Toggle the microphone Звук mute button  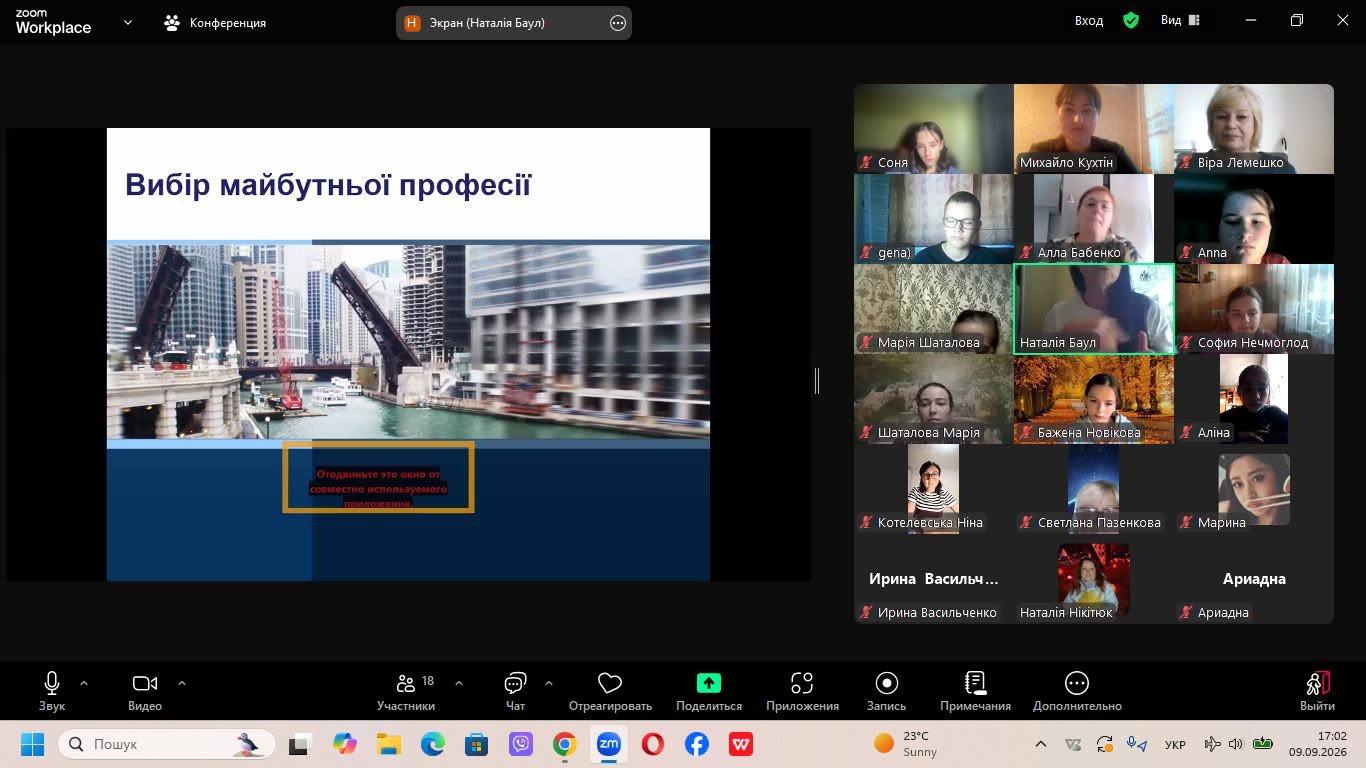pos(52,683)
